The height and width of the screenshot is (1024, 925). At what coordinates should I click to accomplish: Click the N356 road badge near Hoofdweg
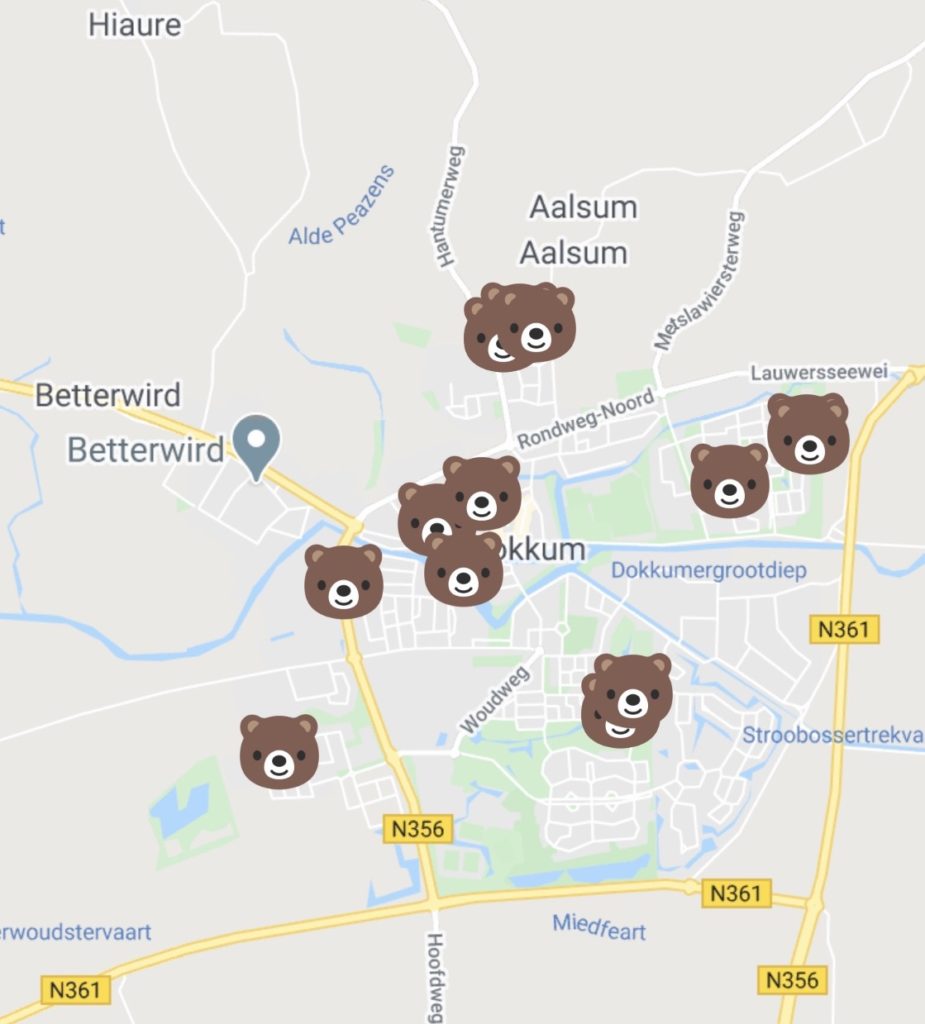(417, 829)
